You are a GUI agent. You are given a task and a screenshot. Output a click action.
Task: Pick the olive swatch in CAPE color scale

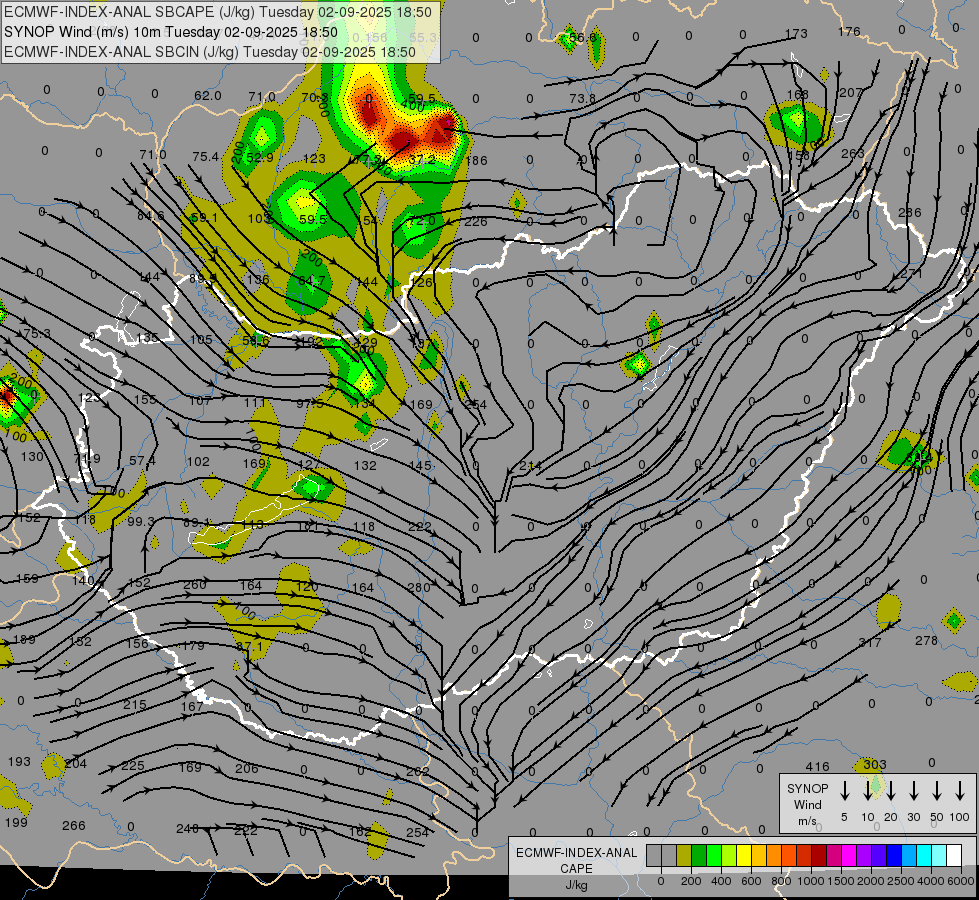(684, 855)
